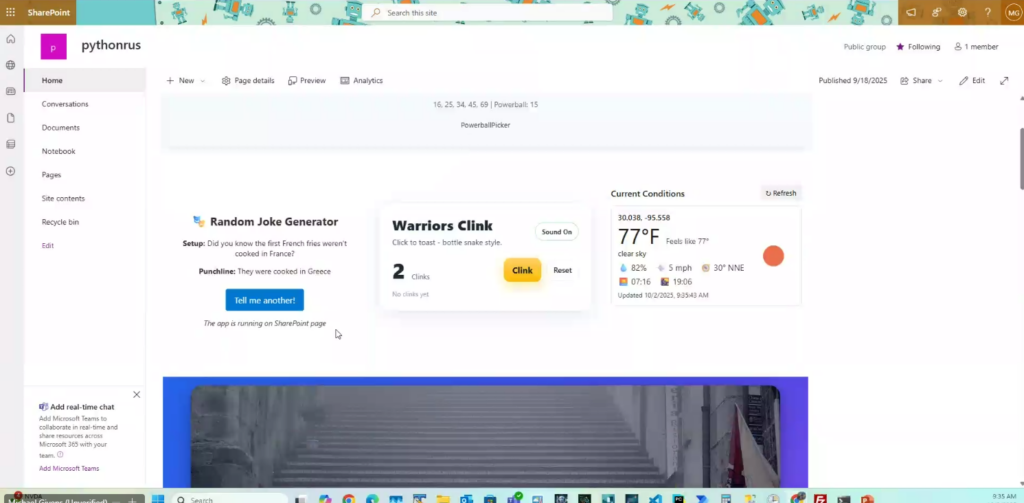Open the news icon in the left rail

click(x=10, y=91)
